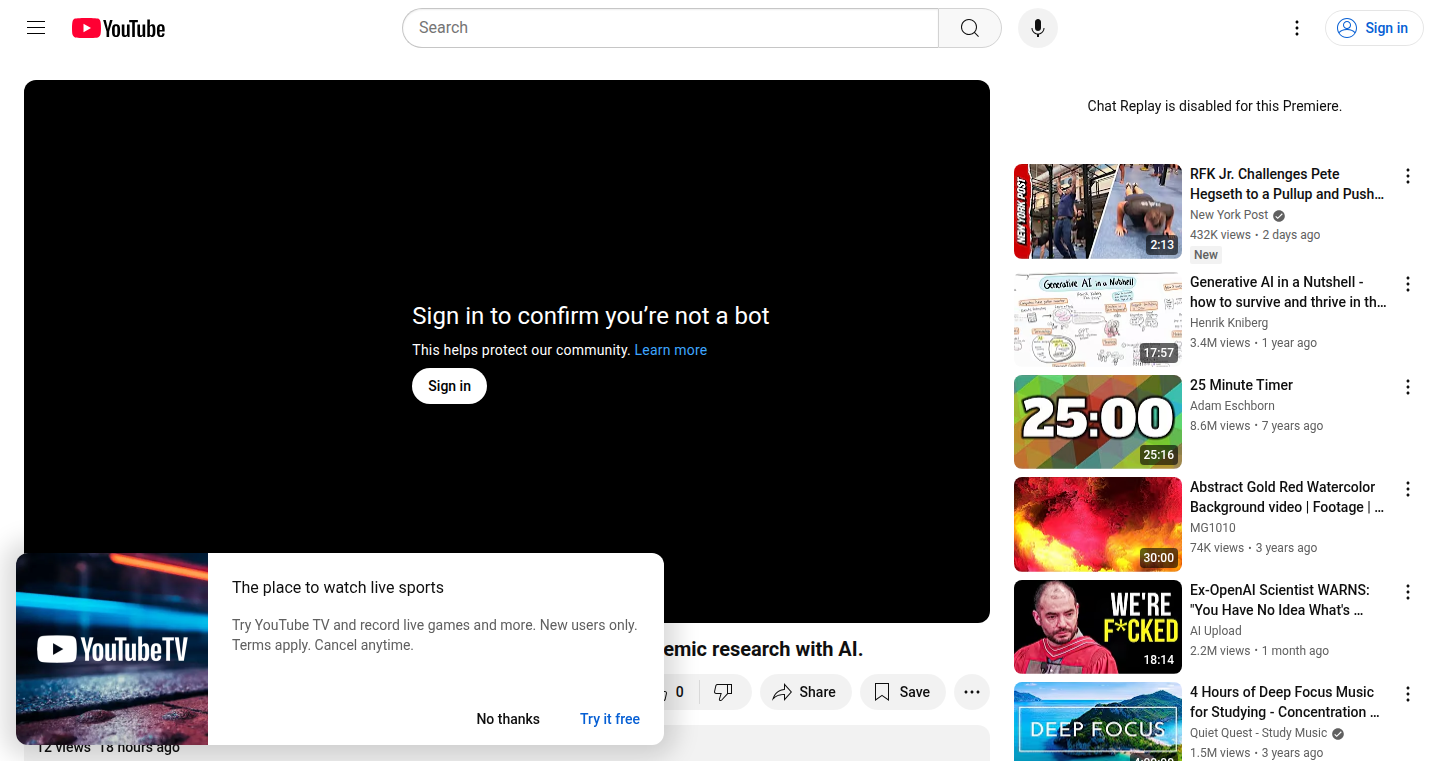Open Generative AI in a Nutshell thumbnail
Image resolution: width=1440 pixels, height=761 pixels.
tap(1098, 319)
